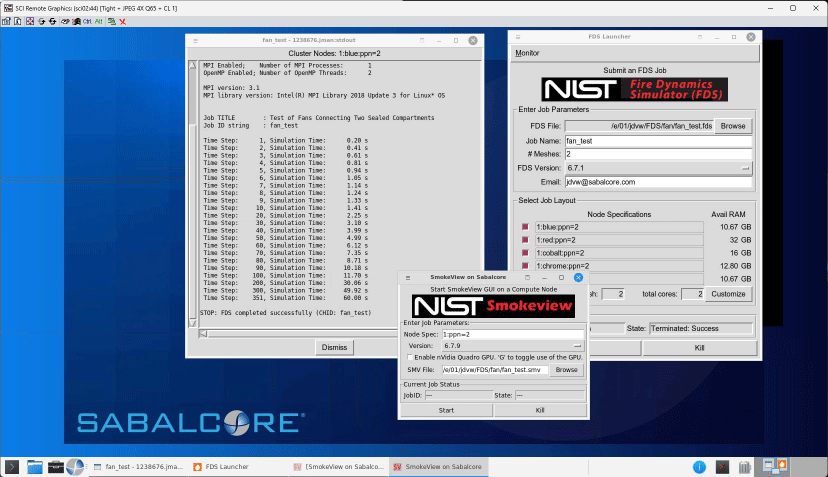This screenshot has height=477, width=828.
Task: Toggle the Alt key button in the viewer toolbar
Action: [x=99, y=21]
